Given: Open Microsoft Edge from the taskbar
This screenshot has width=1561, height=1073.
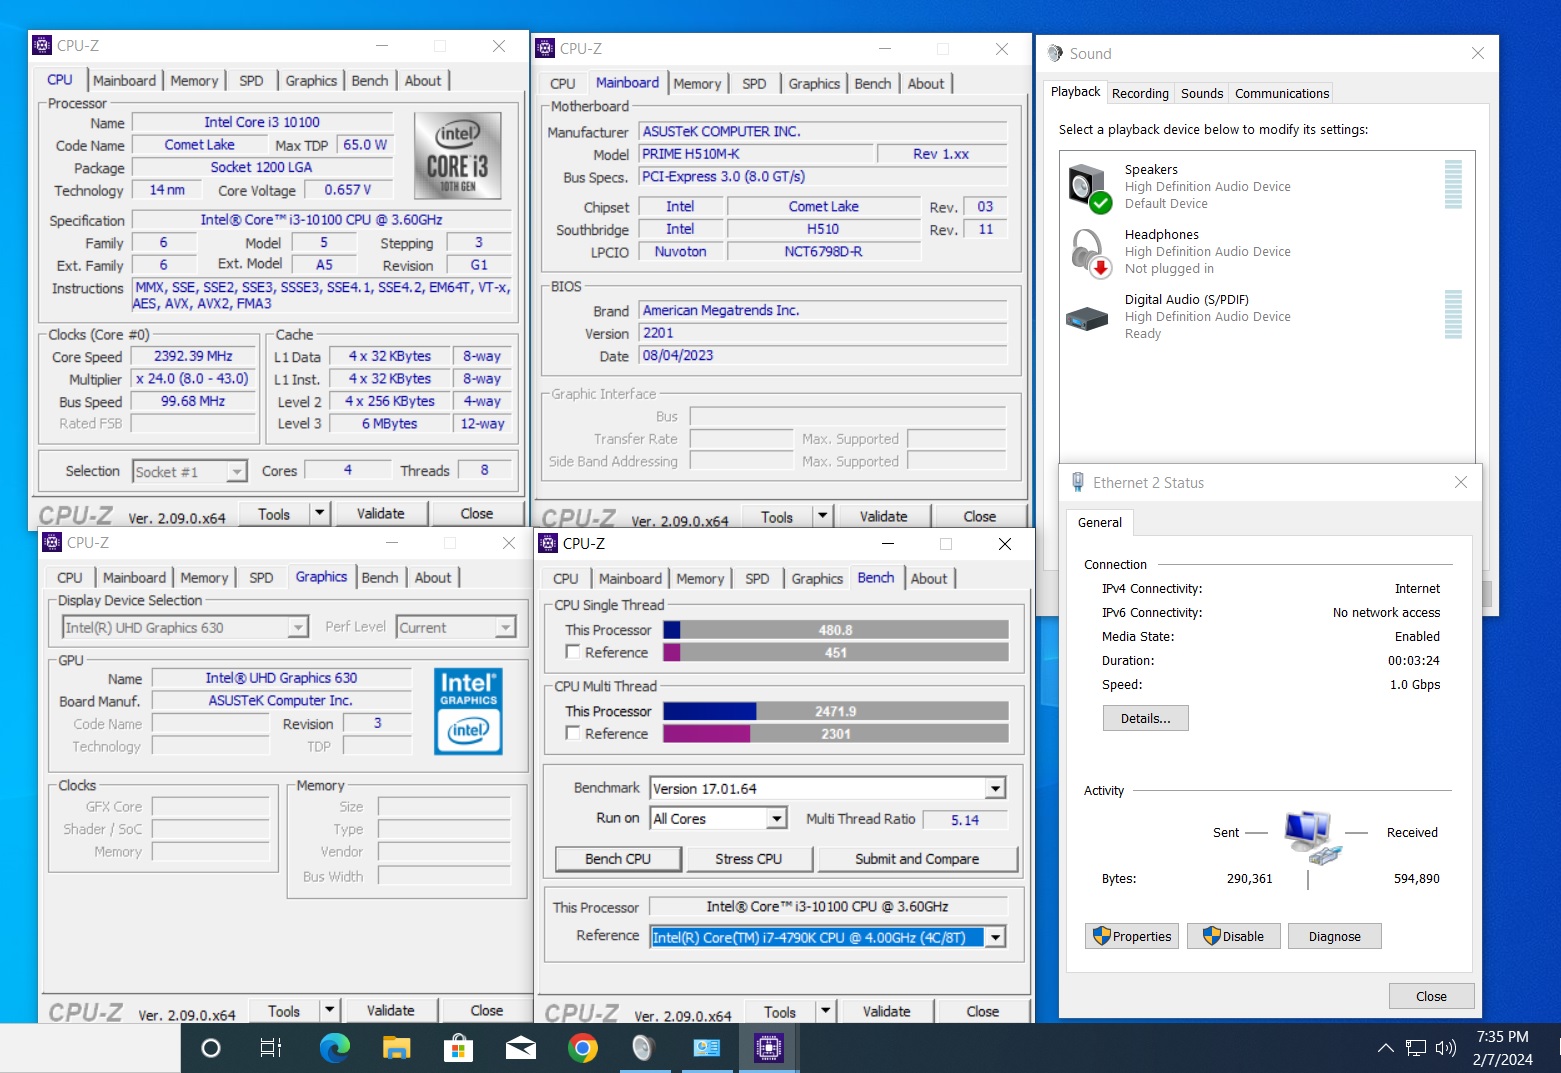Looking at the screenshot, I should click(334, 1048).
